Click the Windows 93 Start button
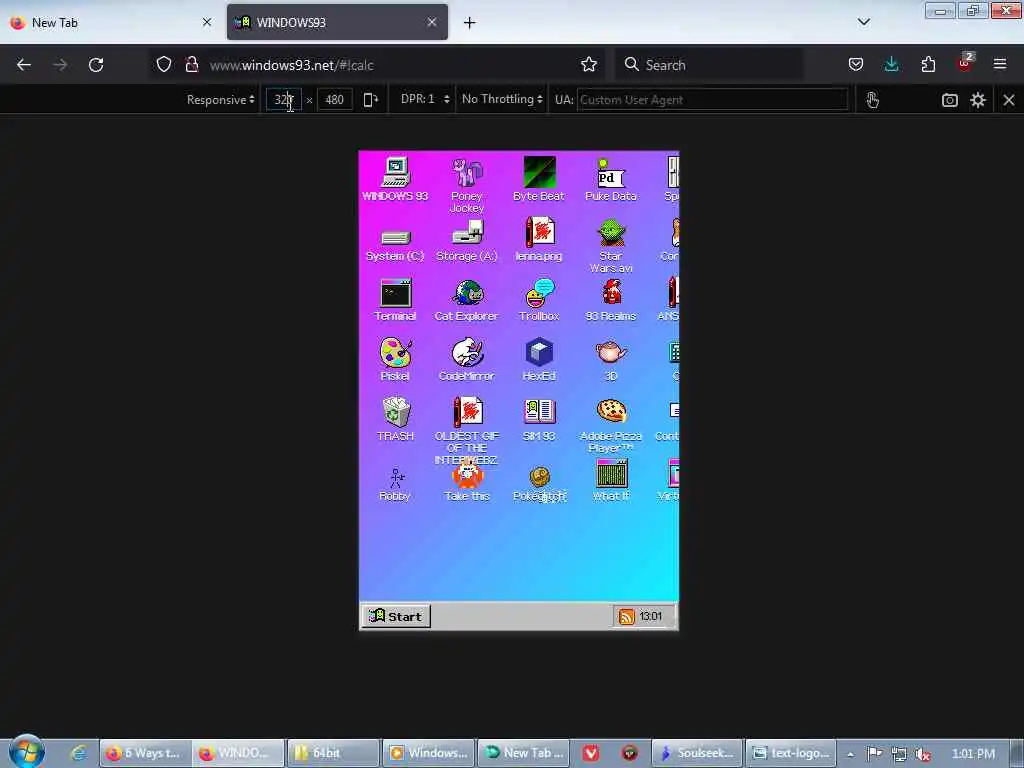Screen dimensions: 1024x768 click(x=396, y=616)
